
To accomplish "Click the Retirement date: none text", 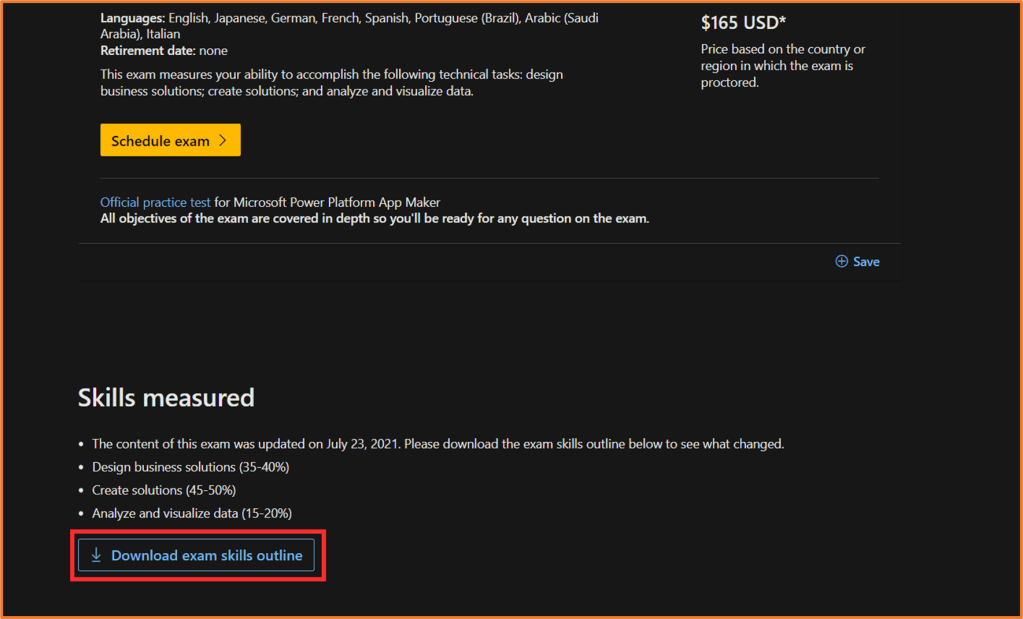I will click(x=164, y=51).
